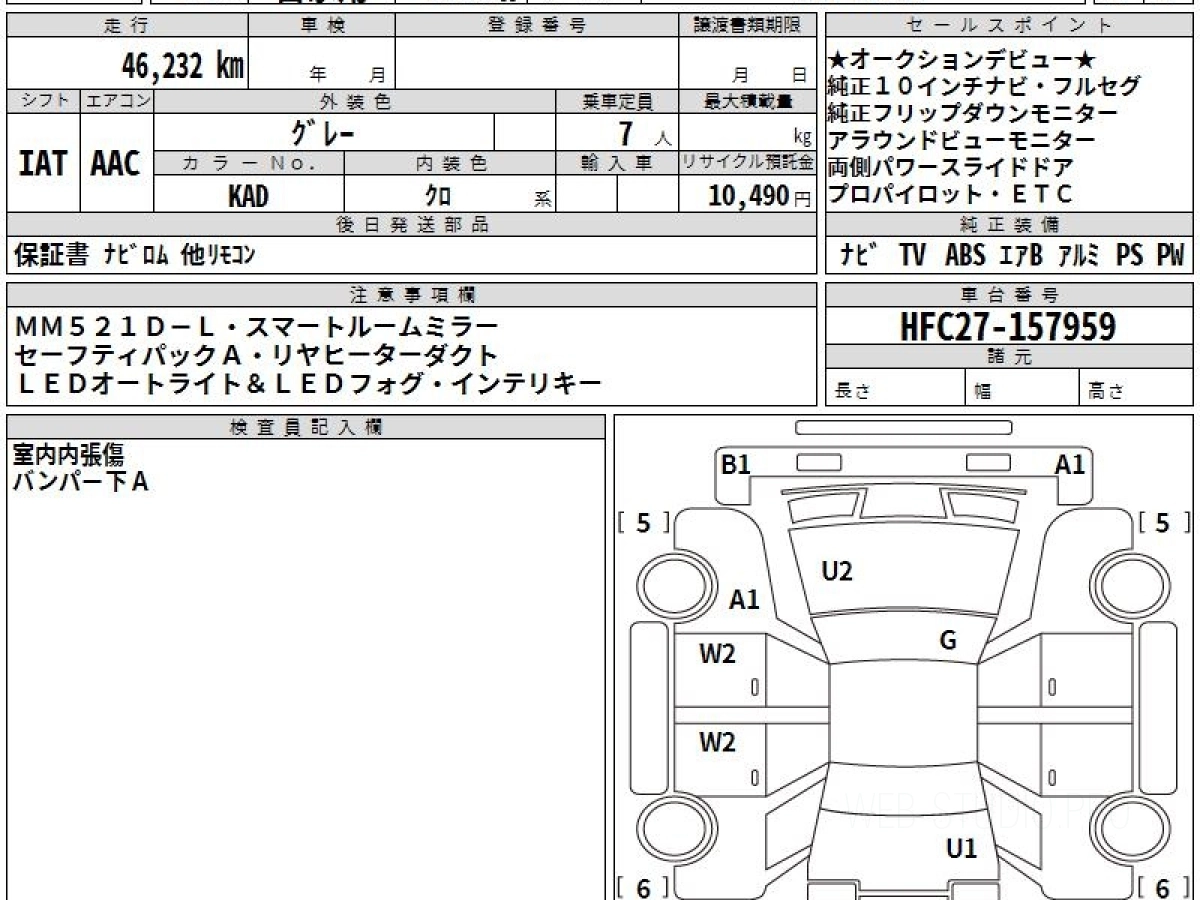Select the air conditioner value AAC
The height and width of the screenshot is (900, 1200).
click(x=116, y=163)
